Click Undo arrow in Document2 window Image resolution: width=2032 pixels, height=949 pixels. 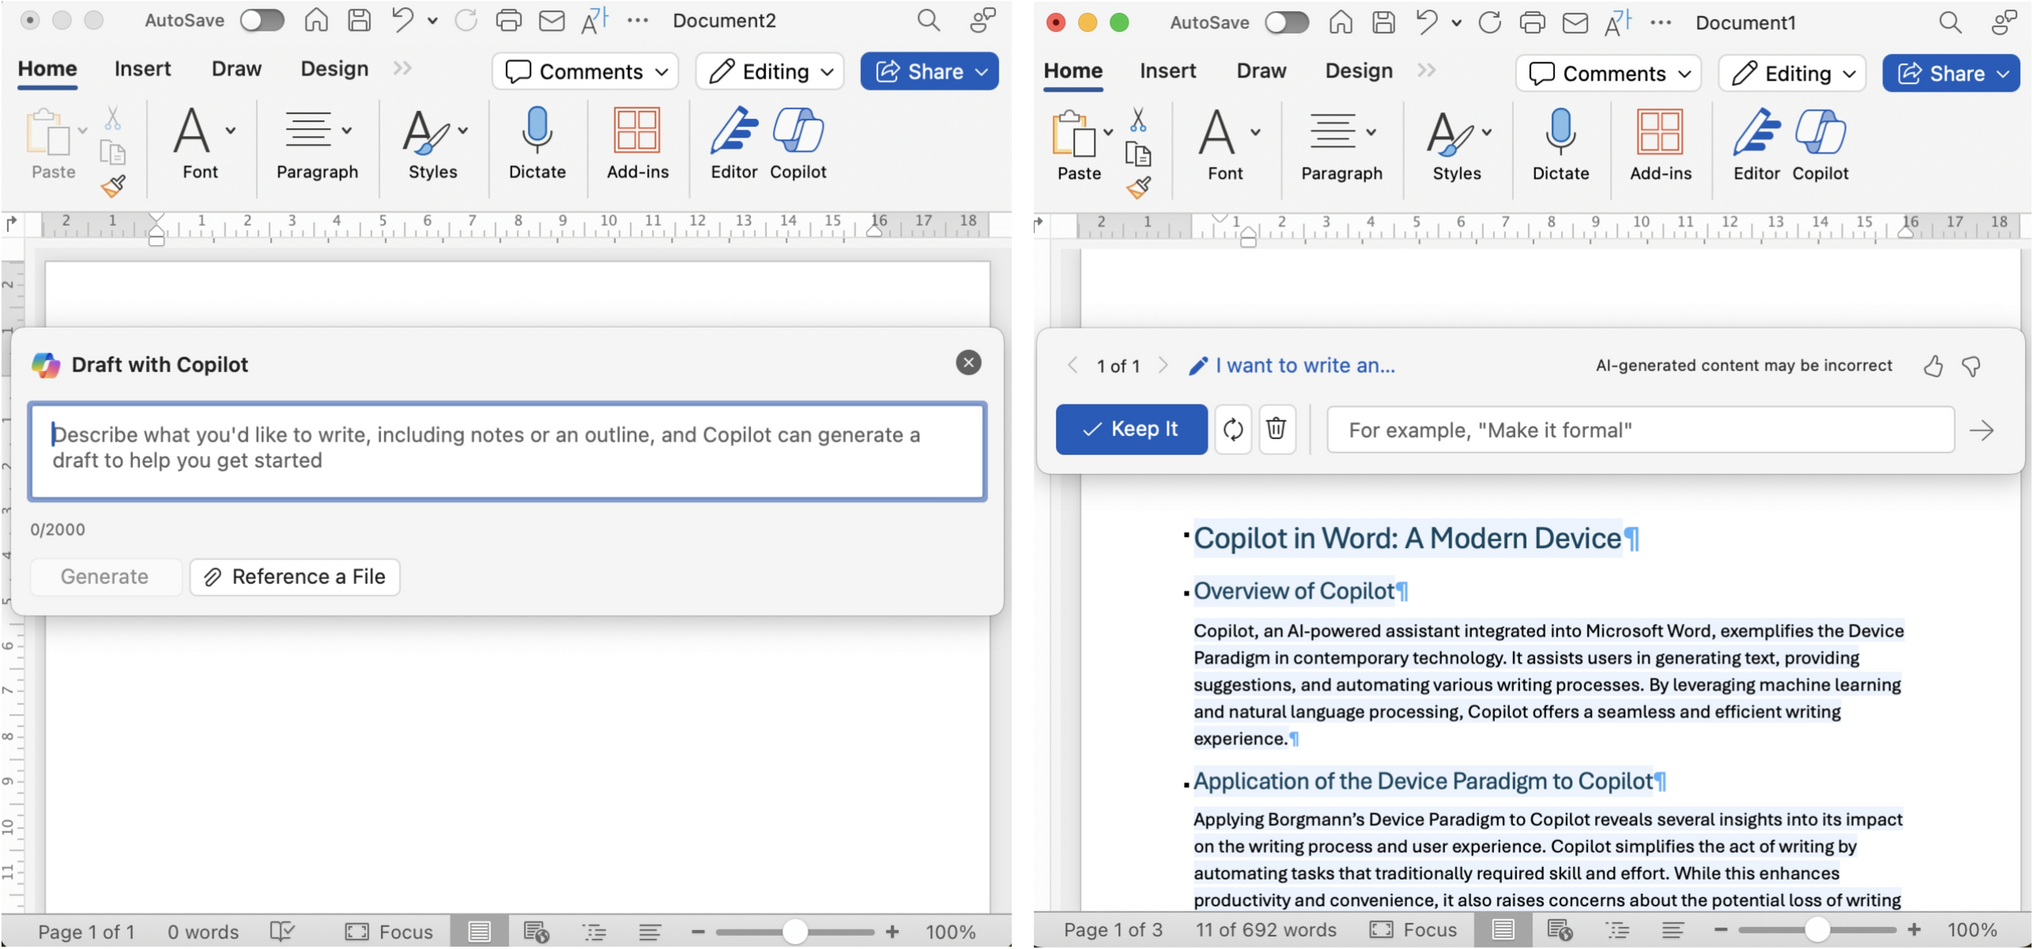click(x=402, y=20)
